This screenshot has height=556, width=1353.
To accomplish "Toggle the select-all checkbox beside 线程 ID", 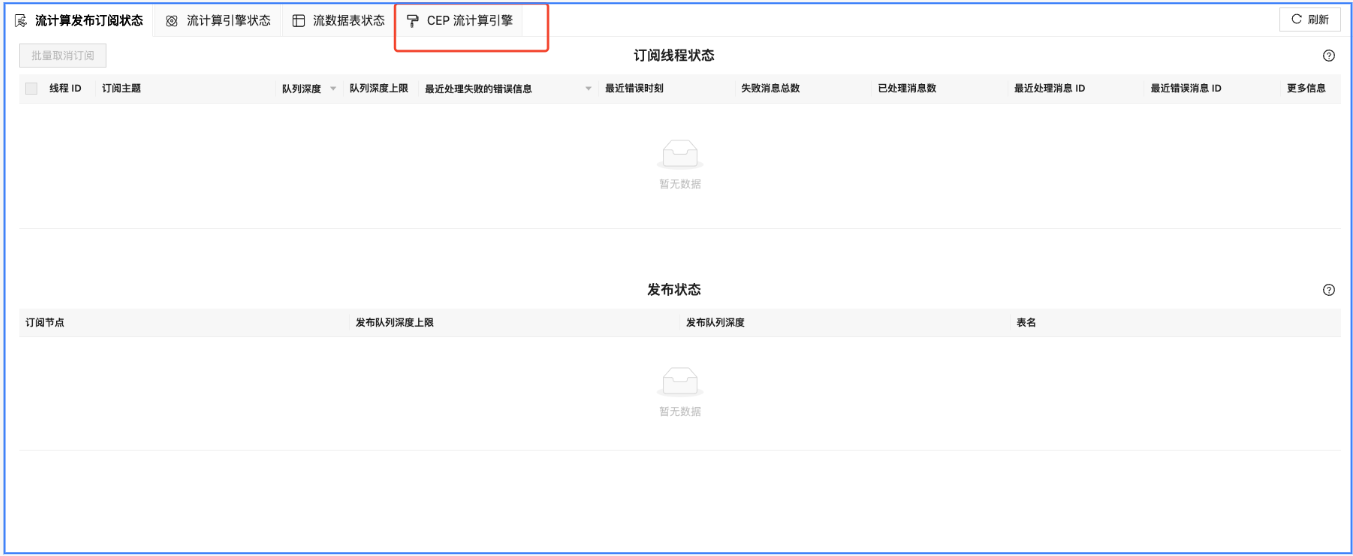I will tap(31, 89).
